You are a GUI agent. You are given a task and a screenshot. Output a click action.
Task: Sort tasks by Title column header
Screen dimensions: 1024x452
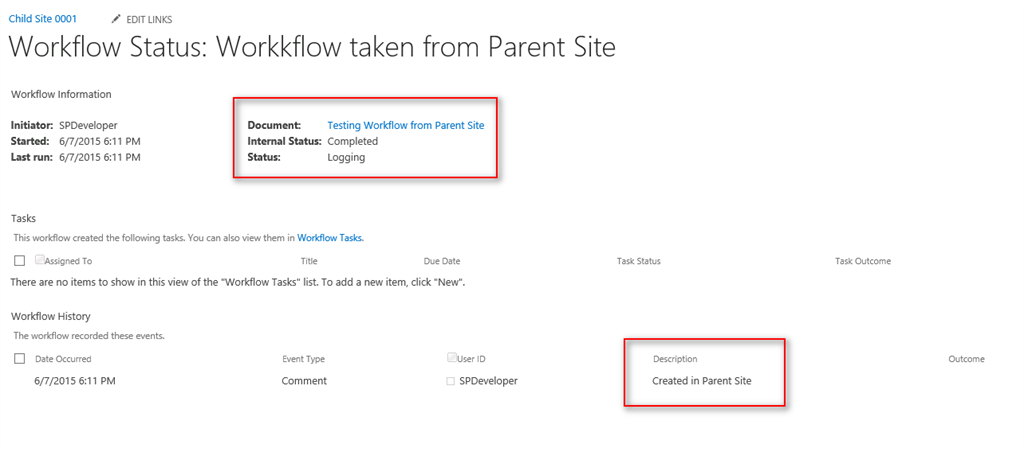[309, 261]
